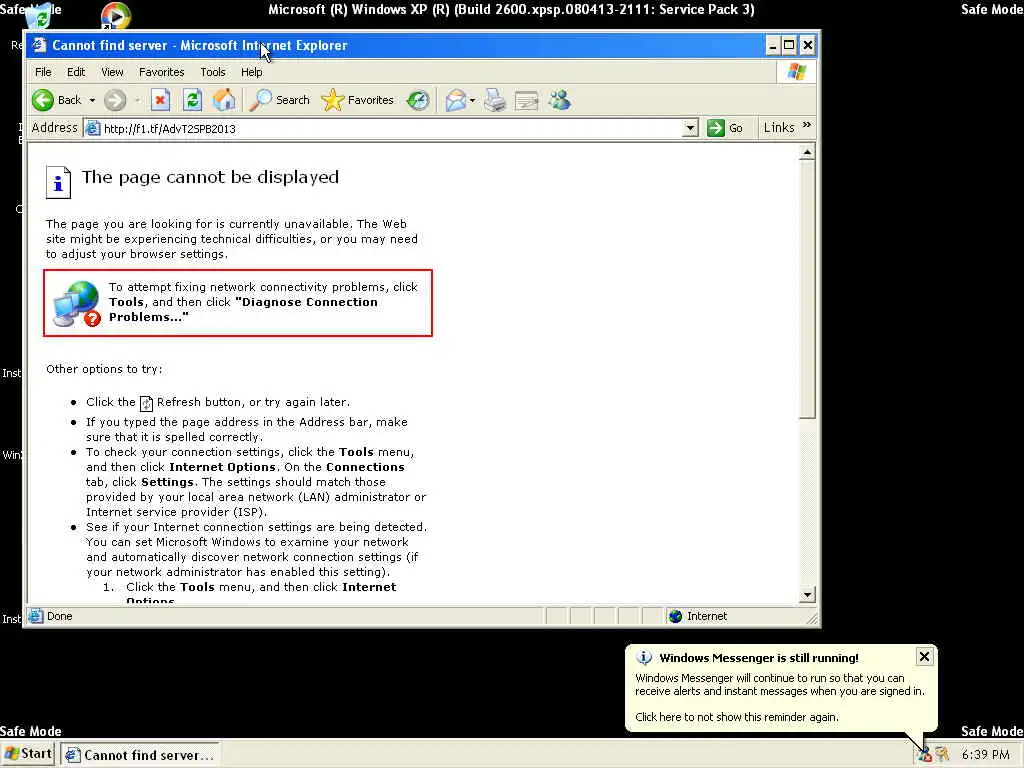Viewport: 1024px width, 768px height.
Task: Open the Favorites menu
Action: pos(161,72)
